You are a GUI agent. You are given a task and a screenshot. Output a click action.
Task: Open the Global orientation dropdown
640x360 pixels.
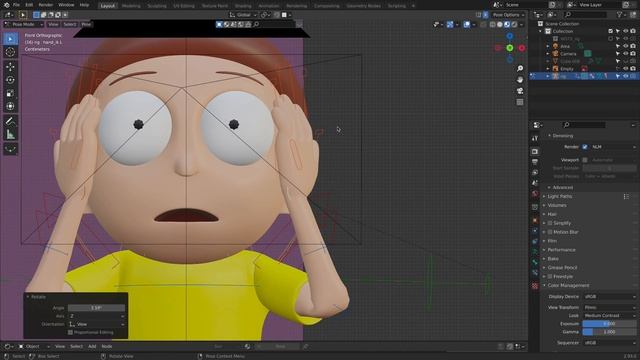pos(243,15)
